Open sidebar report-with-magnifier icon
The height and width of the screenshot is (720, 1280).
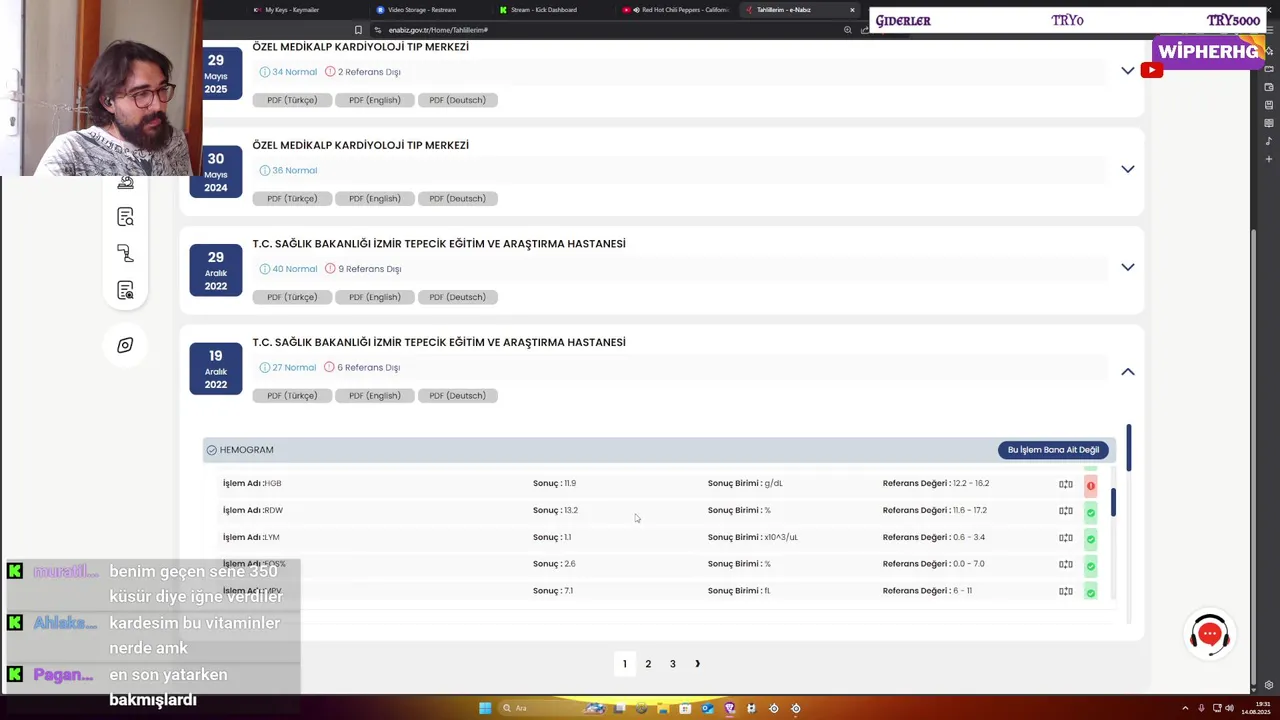[x=125, y=290]
